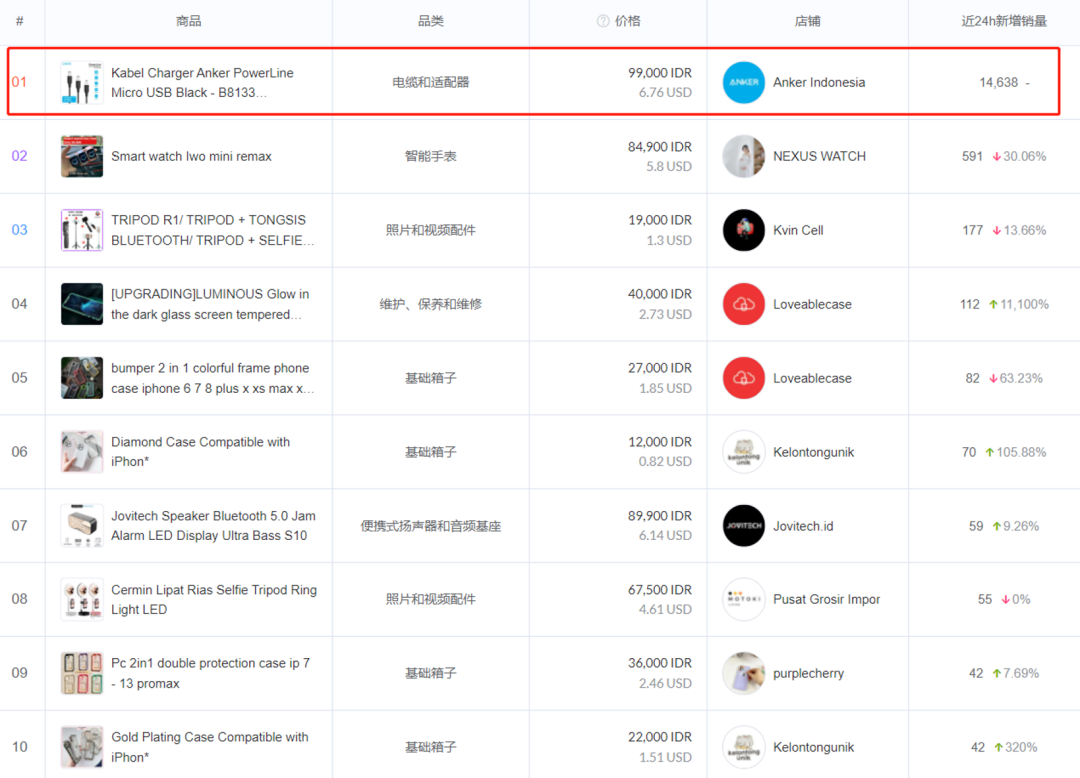Sort by the 近24h新增销量 column header

tap(1004, 21)
